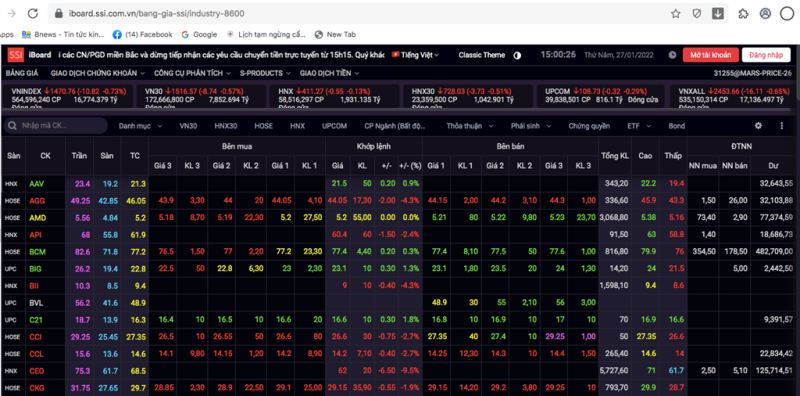The height and width of the screenshot is (396, 800).
Task: Click the Nhập mã CK search field
Action: [x=55, y=126]
